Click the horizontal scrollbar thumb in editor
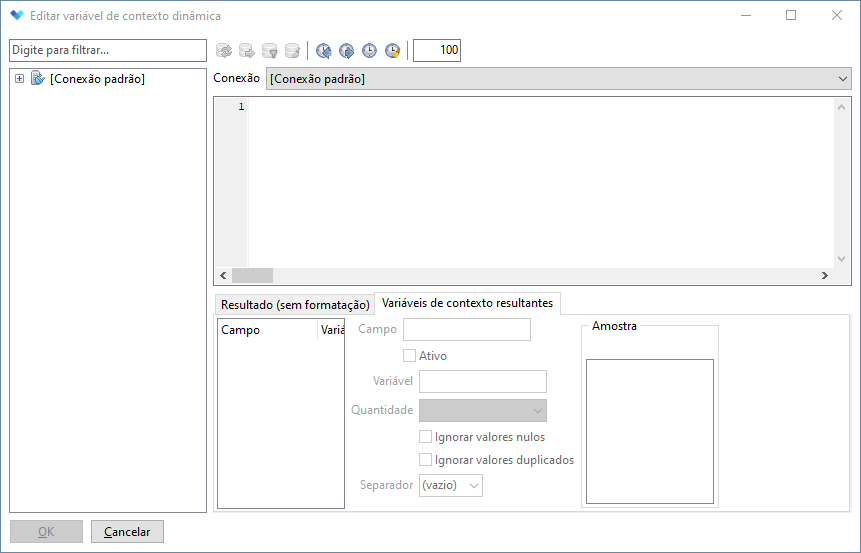 252,276
